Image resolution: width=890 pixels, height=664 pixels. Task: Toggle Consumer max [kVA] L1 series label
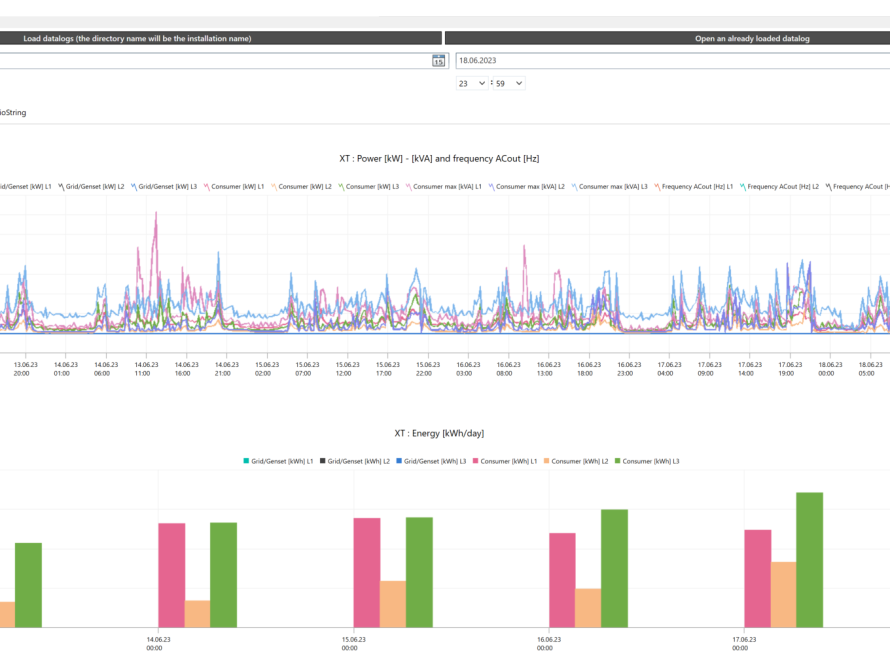[x=447, y=186]
